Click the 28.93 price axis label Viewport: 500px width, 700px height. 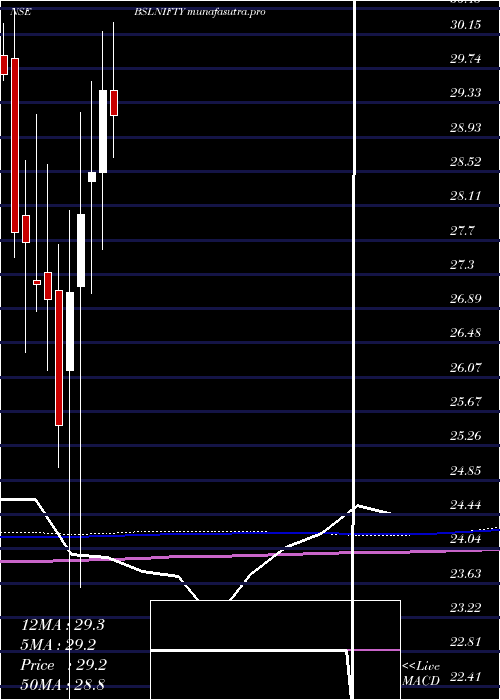pos(465,128)
